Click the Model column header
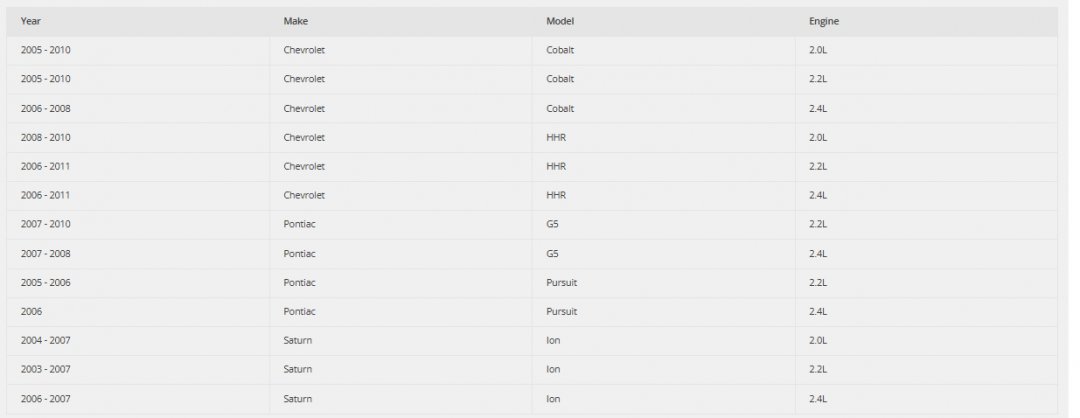The width and height of the screenshot is (1080, 418). [560, 21]
